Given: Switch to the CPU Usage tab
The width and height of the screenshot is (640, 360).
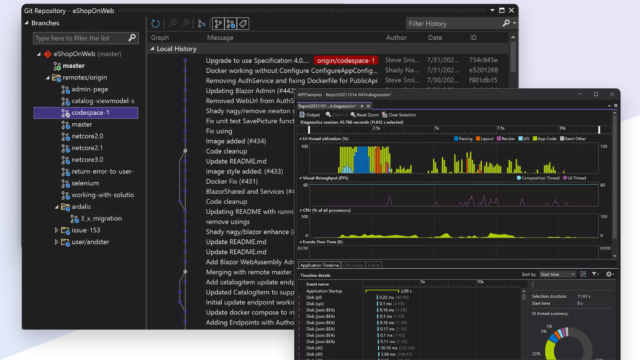Looking at the screenshot, I should pos(353,265).
